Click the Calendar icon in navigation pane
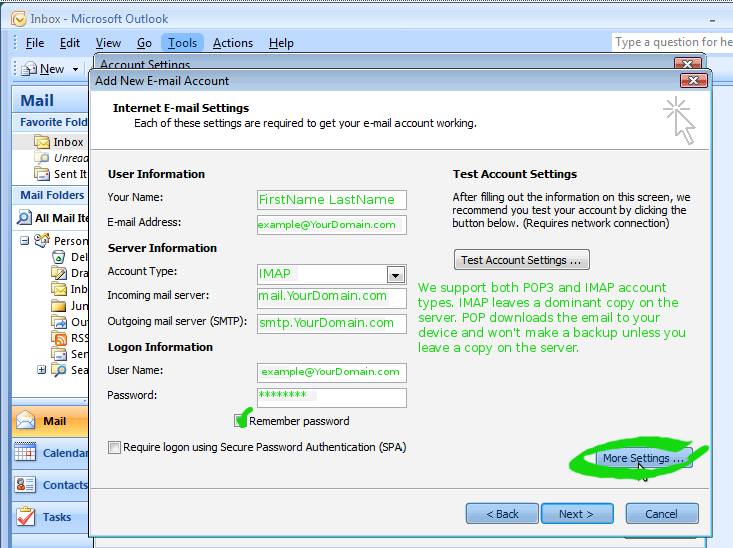The height and width of the screenshot is (548, 733). click(25, 453)
